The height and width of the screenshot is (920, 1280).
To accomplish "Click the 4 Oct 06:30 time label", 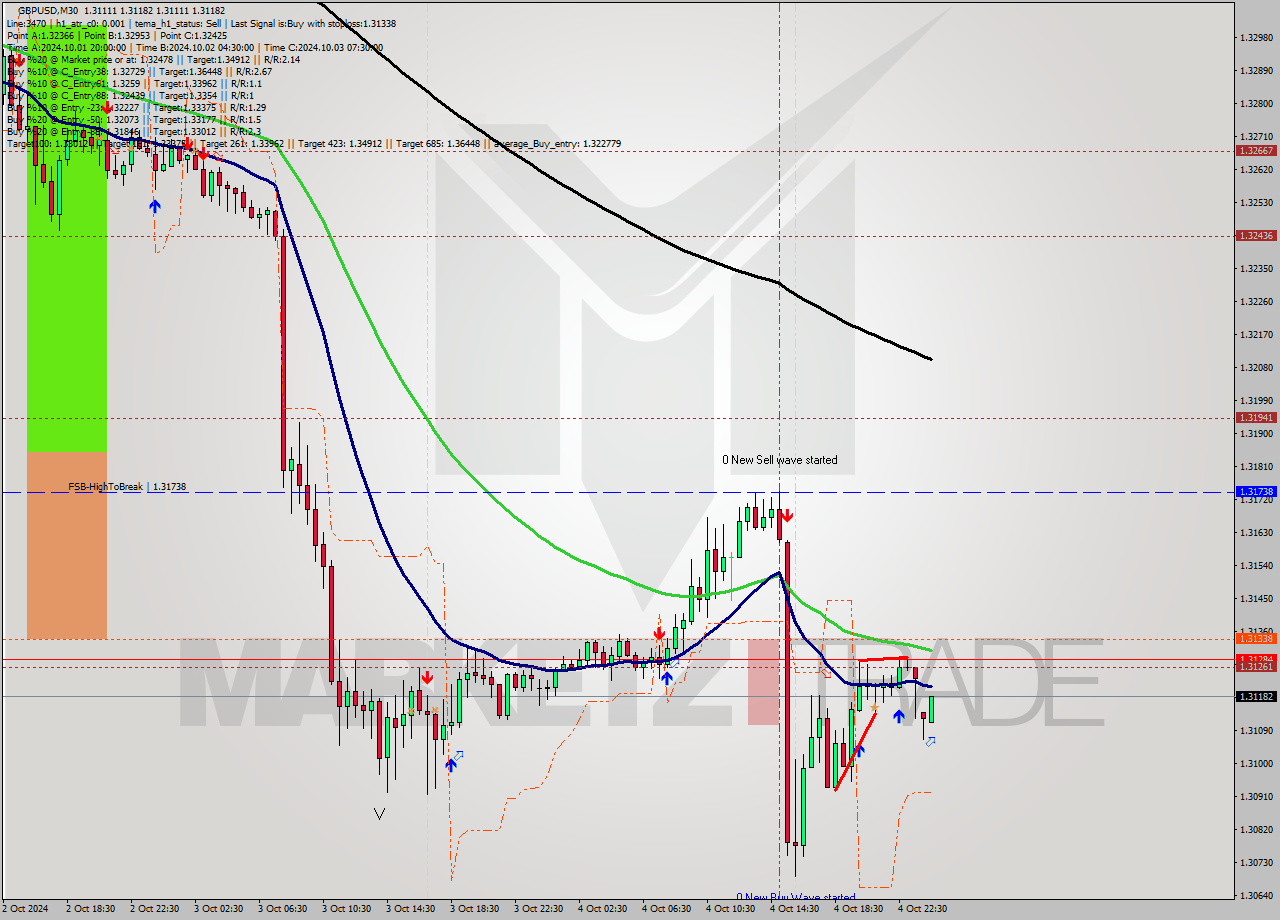I will (x=666, y=909).
